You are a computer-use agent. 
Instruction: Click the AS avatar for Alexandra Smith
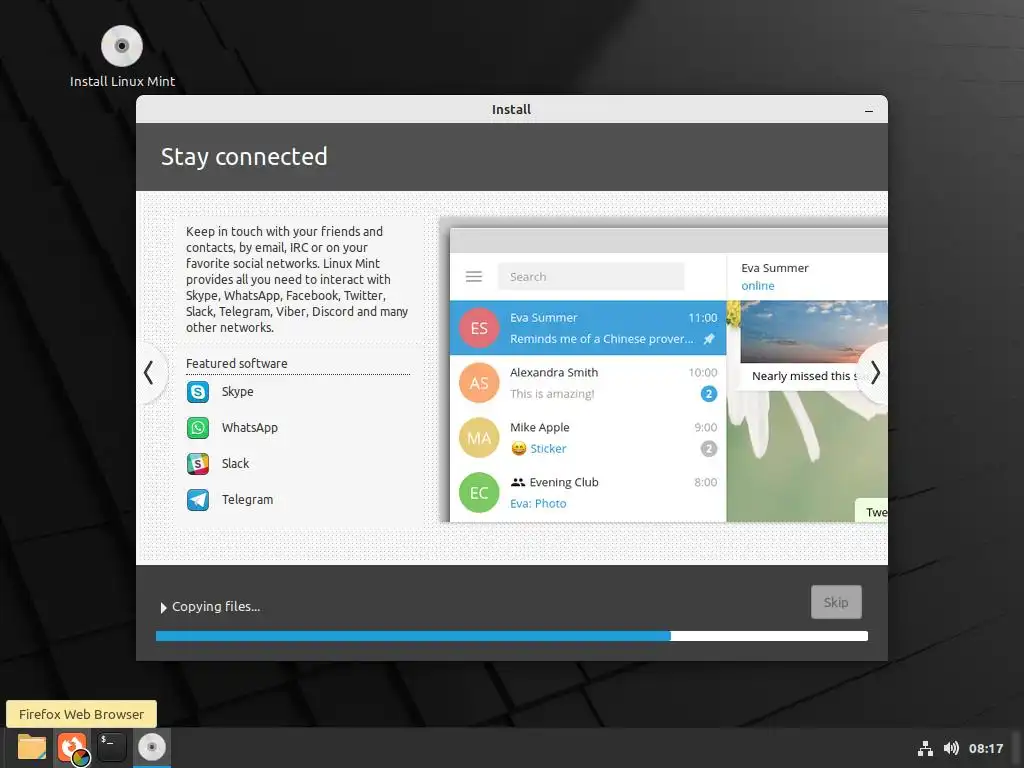pos(479,383)
